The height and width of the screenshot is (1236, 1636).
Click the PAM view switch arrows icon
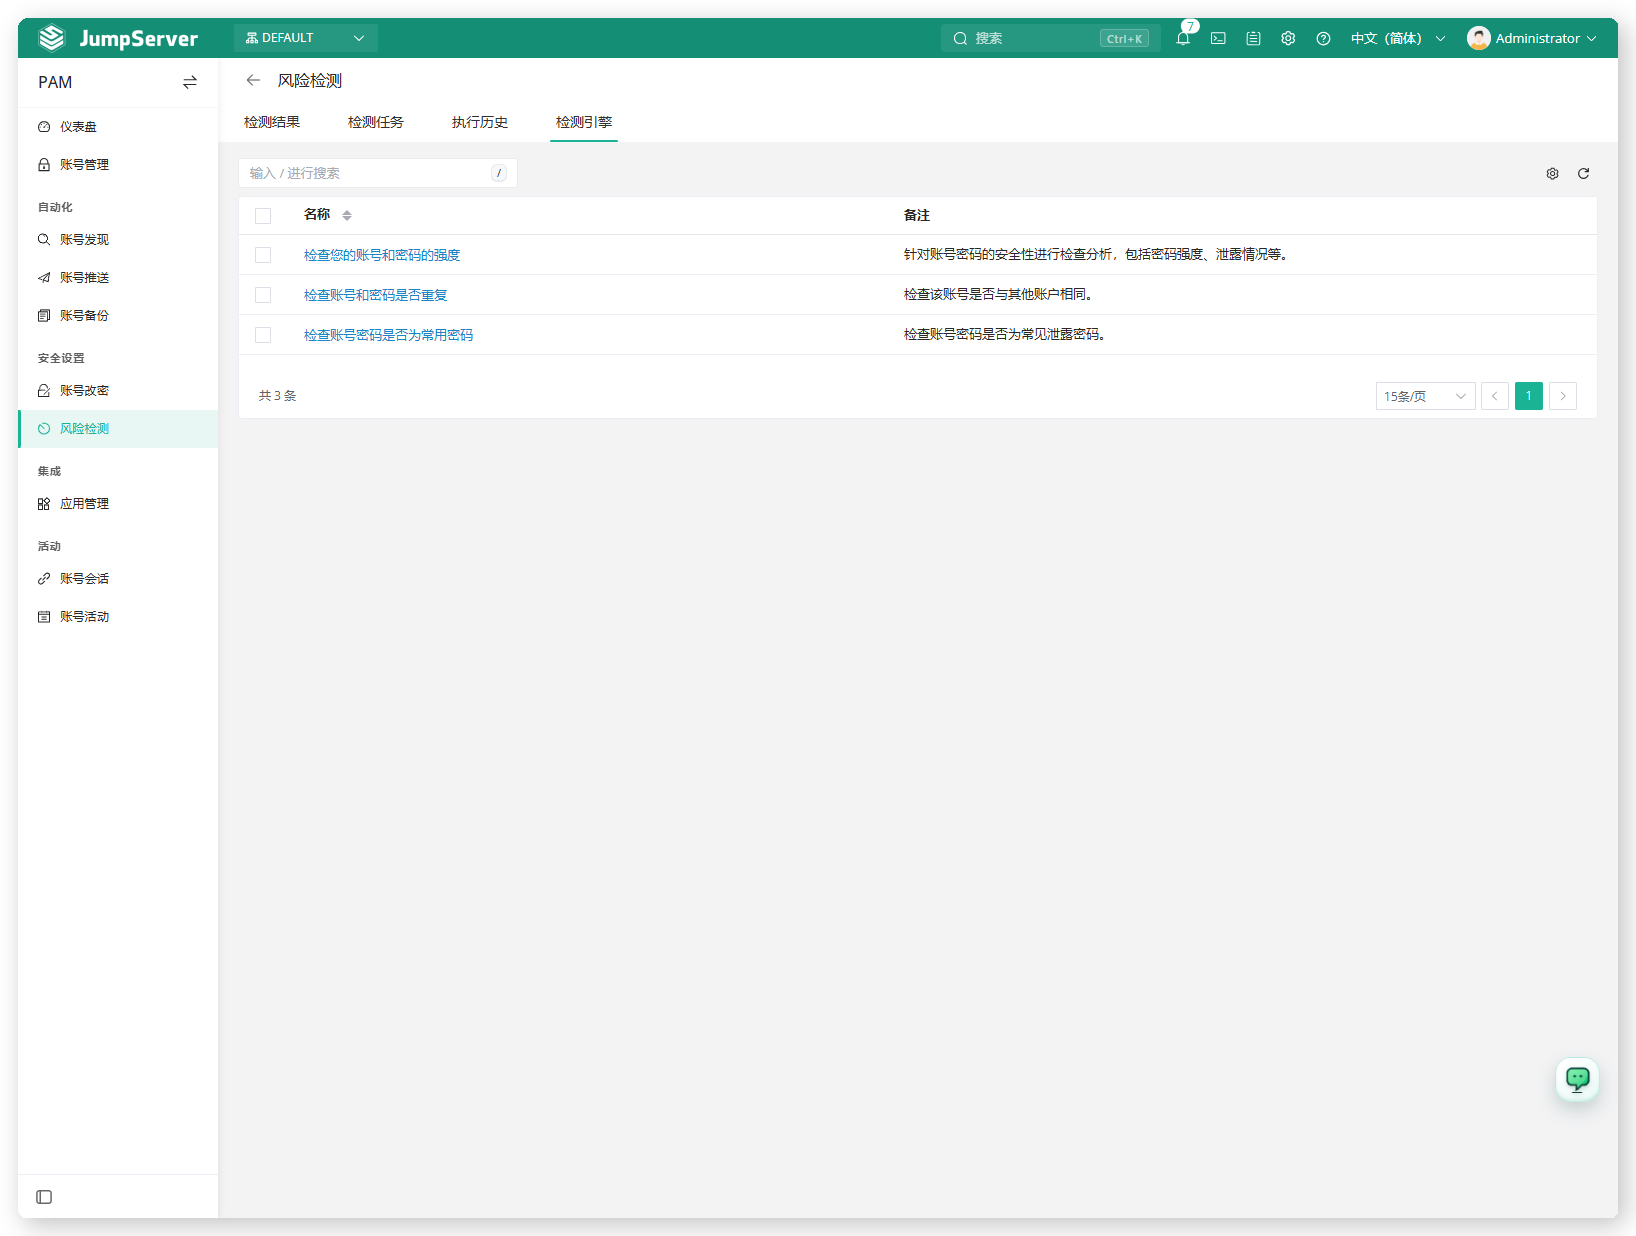(x=190, y=82)
